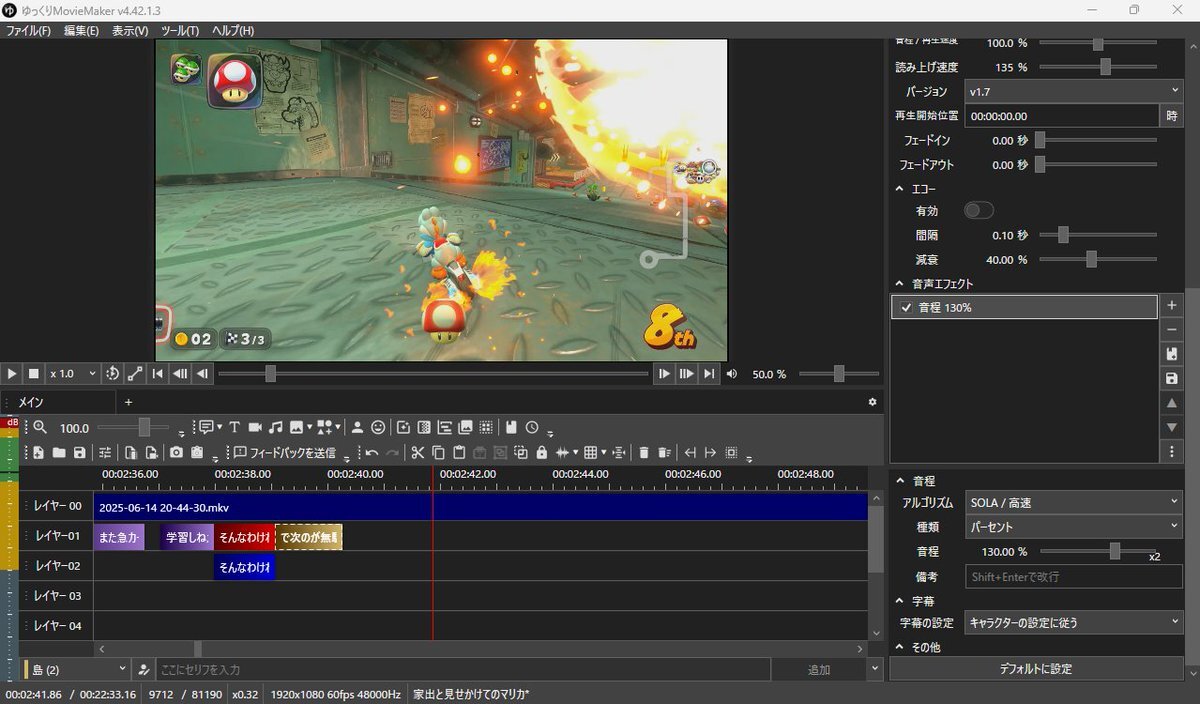The image size is (1200, 704).
Task: Click the smiley face item icon
Action: point(378,427)
